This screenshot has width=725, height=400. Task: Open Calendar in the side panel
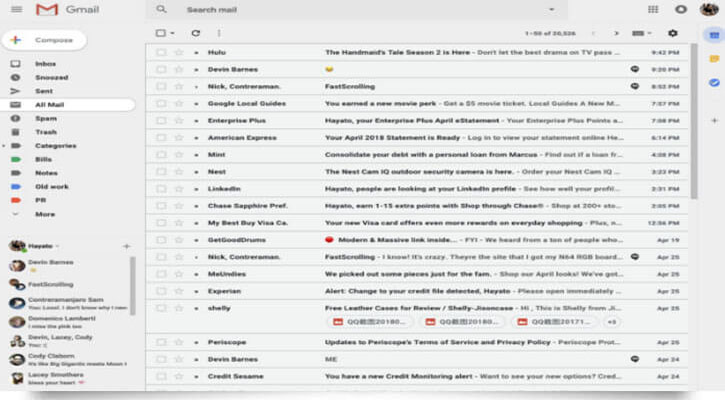714,36
